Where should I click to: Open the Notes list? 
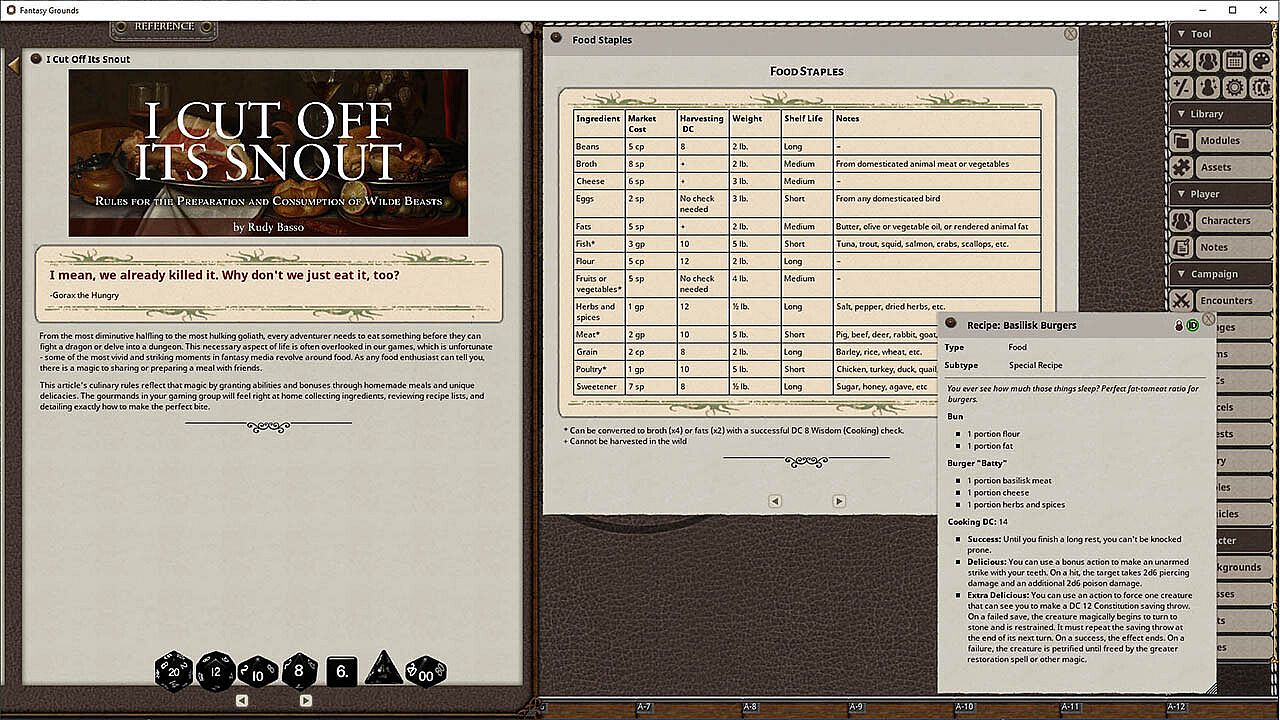click(x=1233, y=247)
